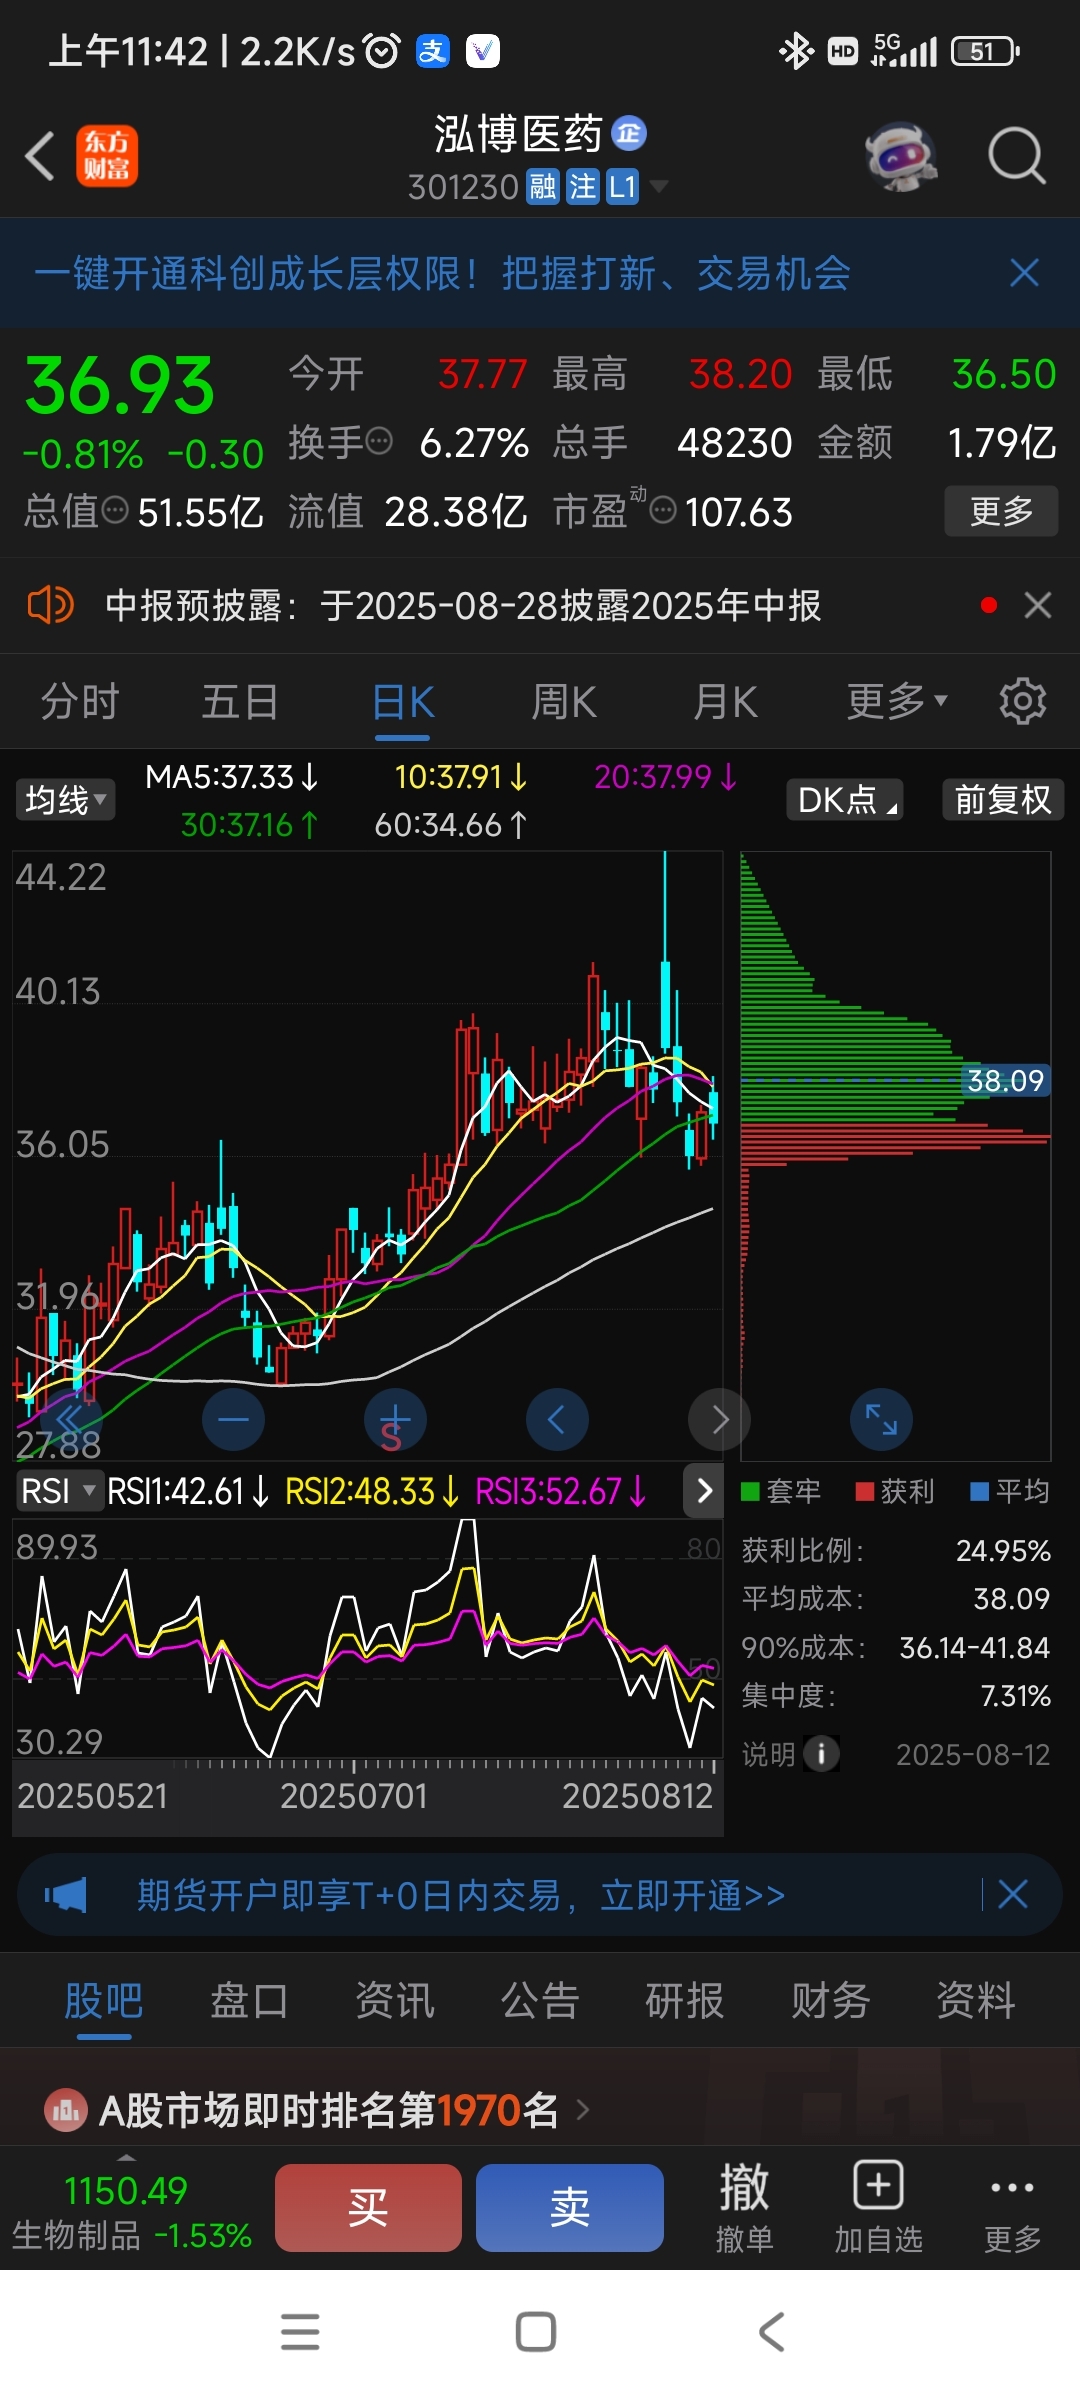Open the DK点 dropdown

tap(845, 800)
